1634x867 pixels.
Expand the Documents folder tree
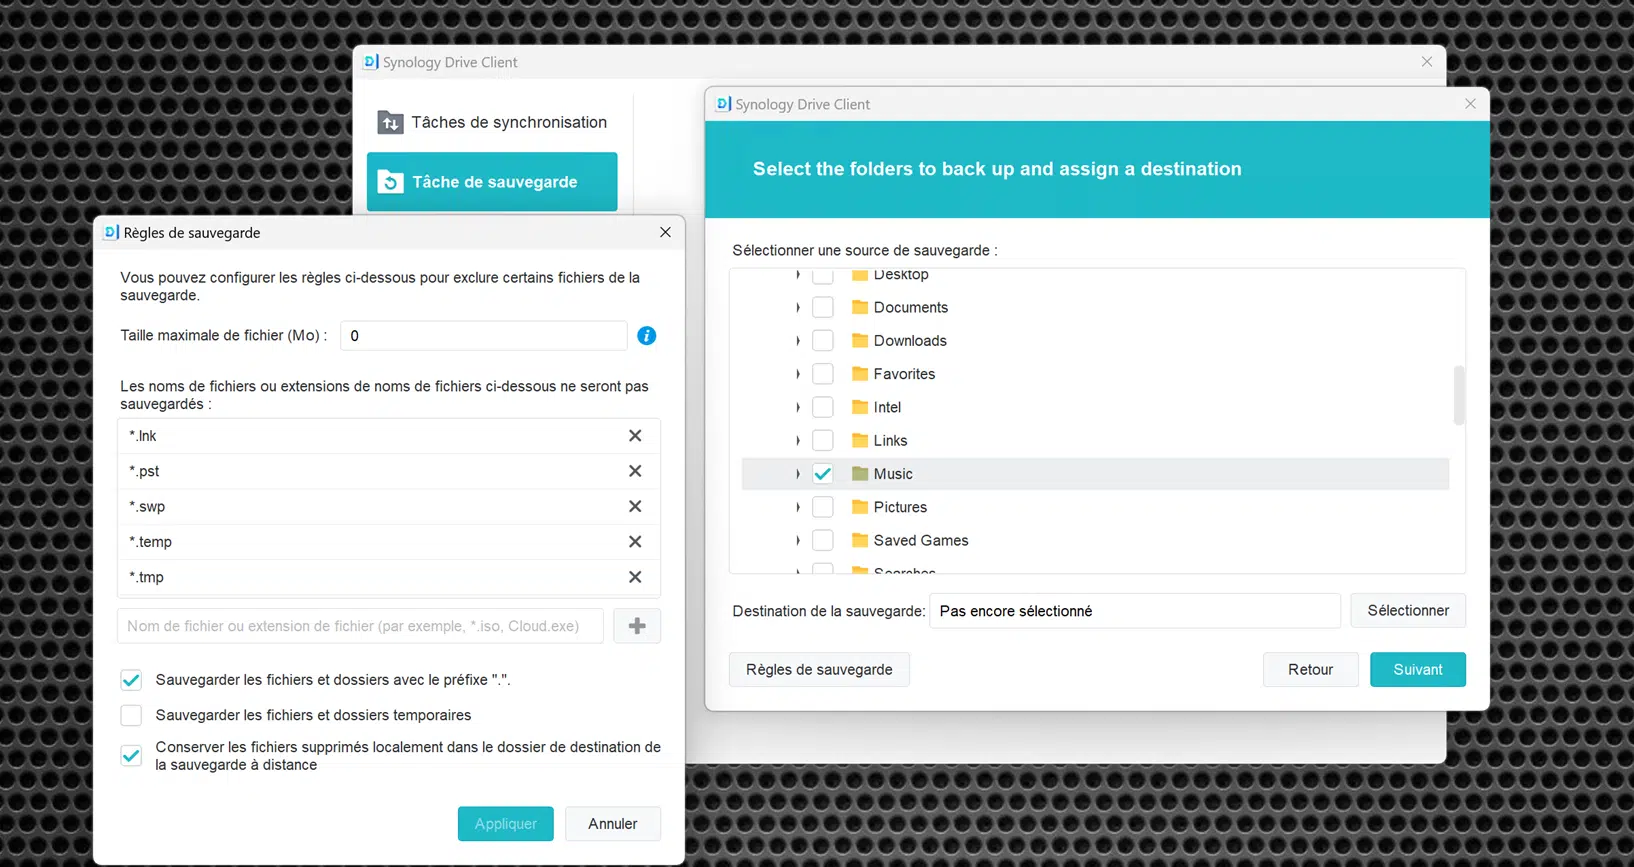pos(798,307)
